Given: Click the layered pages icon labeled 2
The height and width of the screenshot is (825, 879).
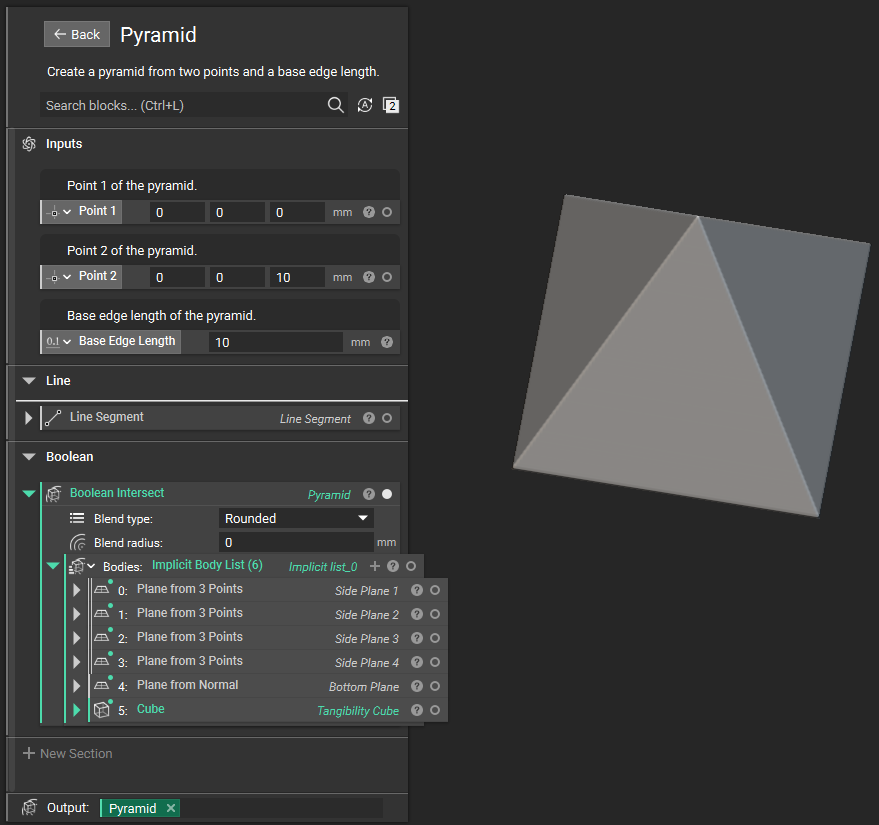Looking at the screenshot, I should click(x=391, y=105).
